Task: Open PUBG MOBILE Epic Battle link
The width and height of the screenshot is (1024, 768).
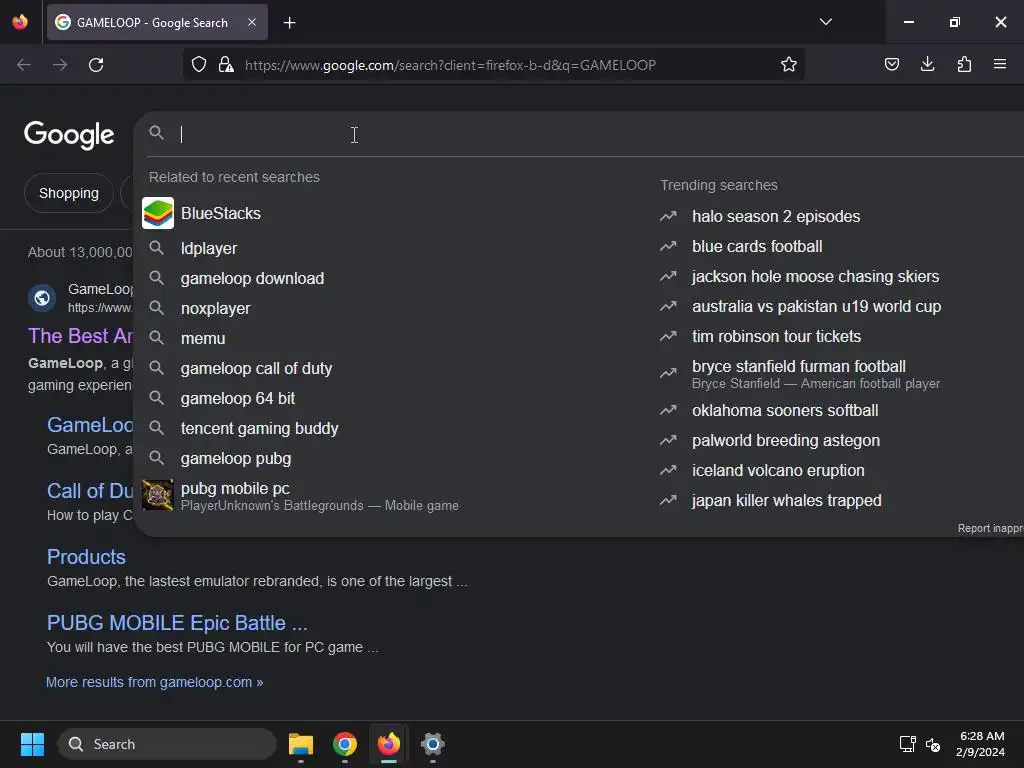Action: 177,623
